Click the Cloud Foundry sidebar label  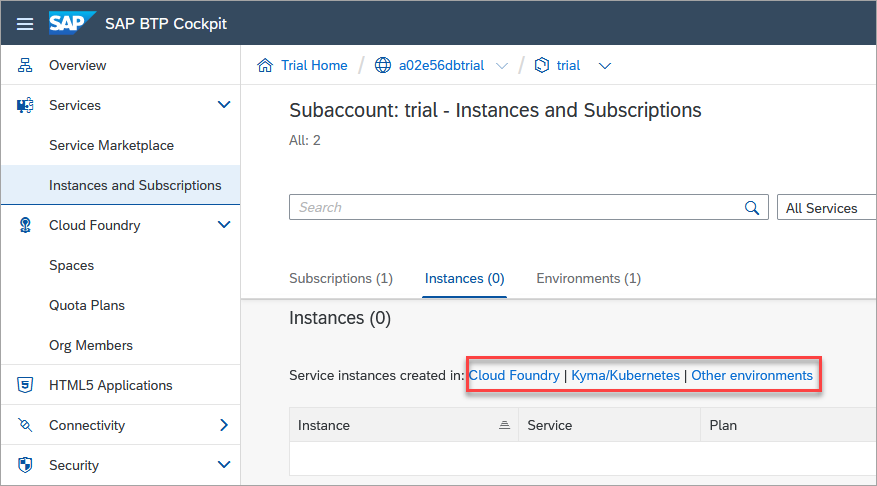pos(95,225)
